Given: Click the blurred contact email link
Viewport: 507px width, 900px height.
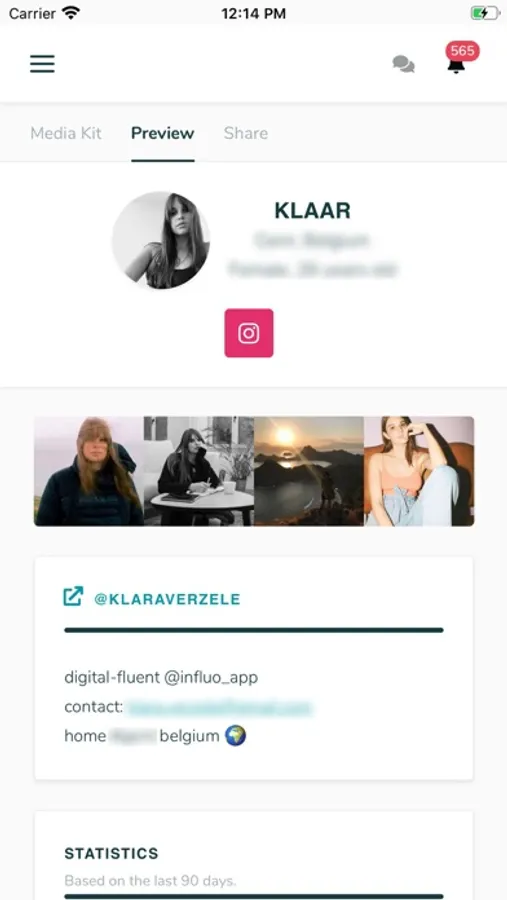Looking at the screenshot, I should point(219,707).
